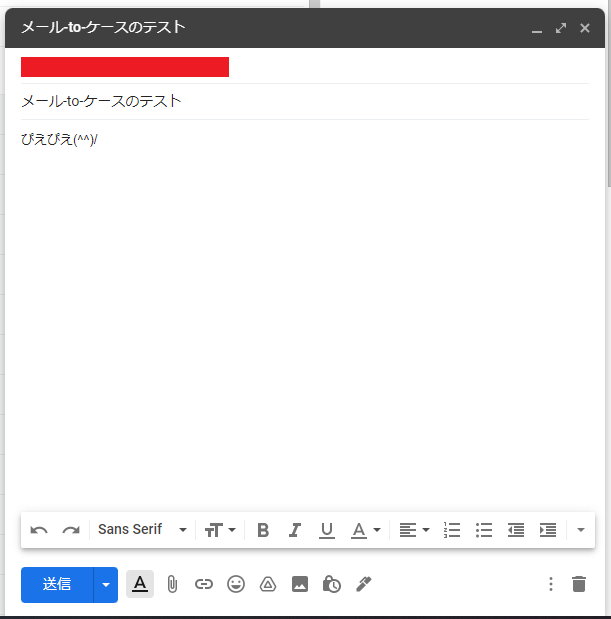This screenshot has width=611, height=619.
Task: Undo the last edit
Action: click(39, 530)
